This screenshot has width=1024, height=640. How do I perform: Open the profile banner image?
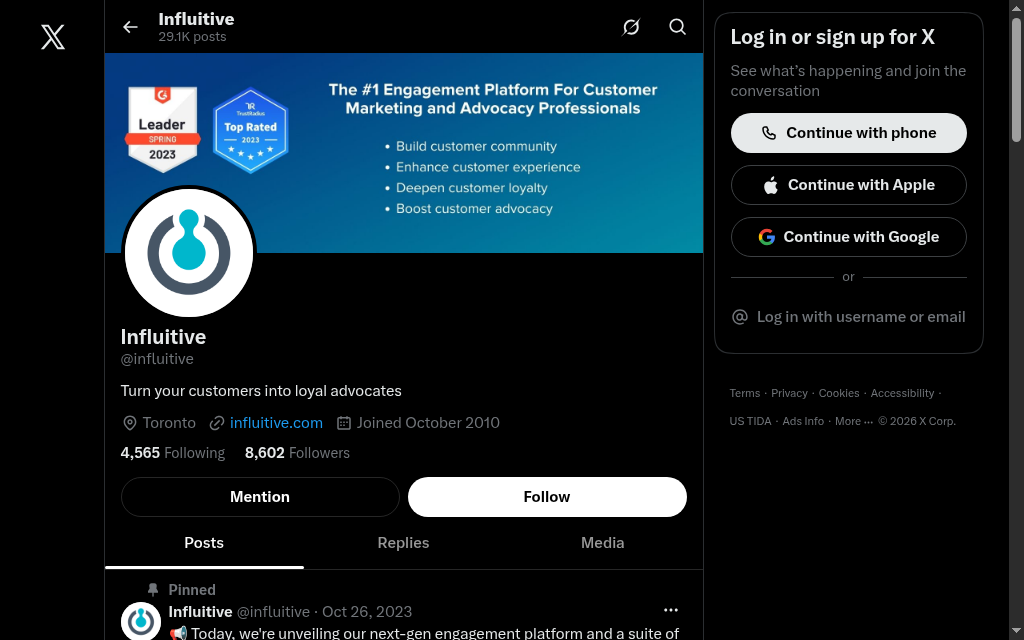click(x=404, y=153)
